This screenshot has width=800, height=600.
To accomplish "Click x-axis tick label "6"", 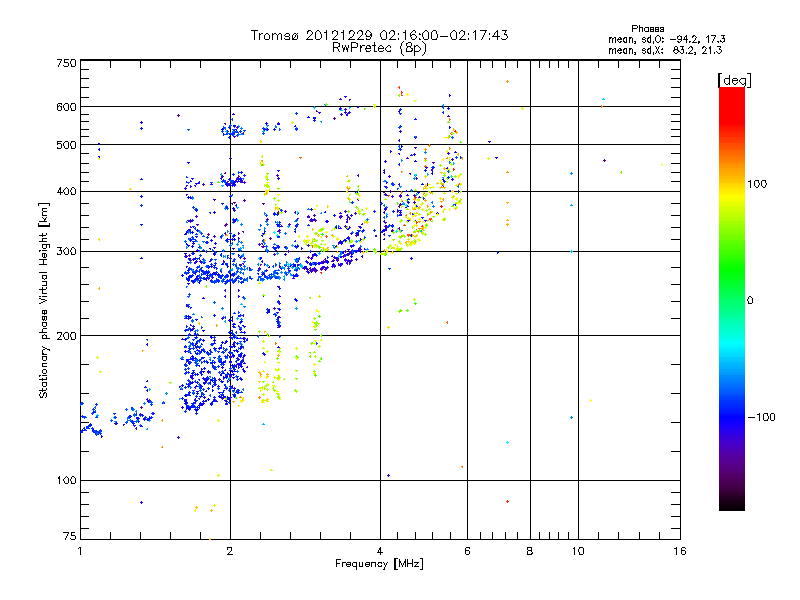I will pos(467,551).
